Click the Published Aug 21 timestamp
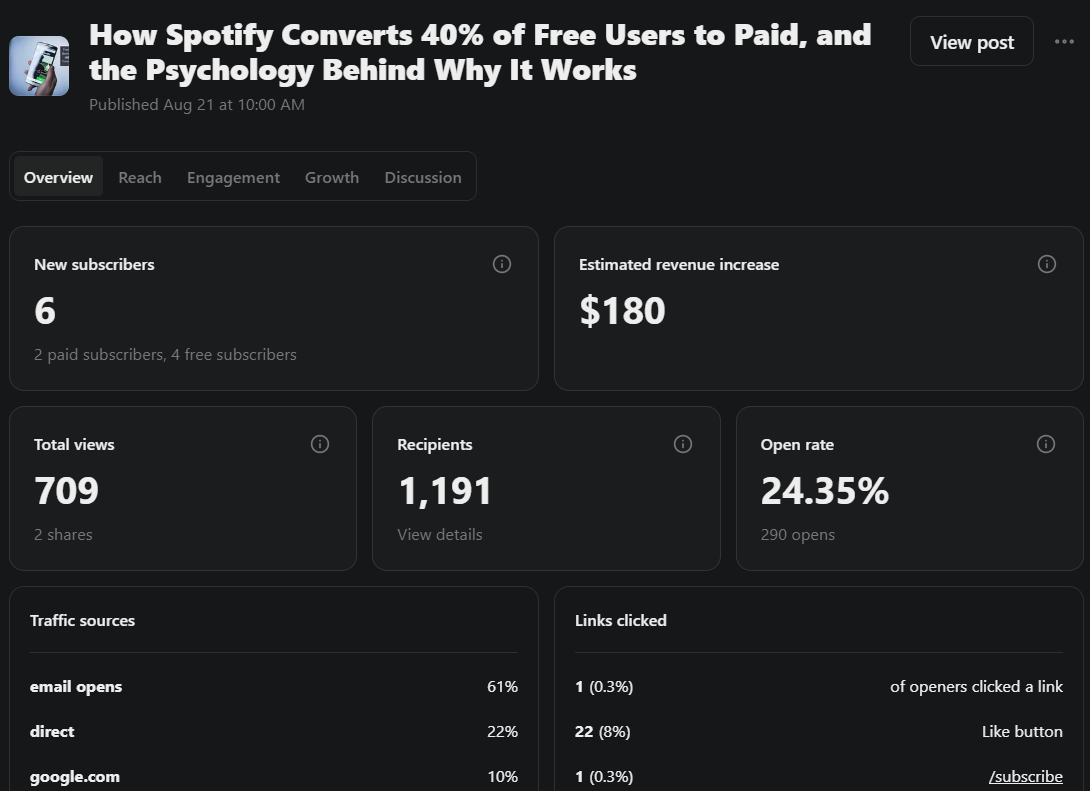The height and width of the screenshot is (791, 1090). point(197,104)
